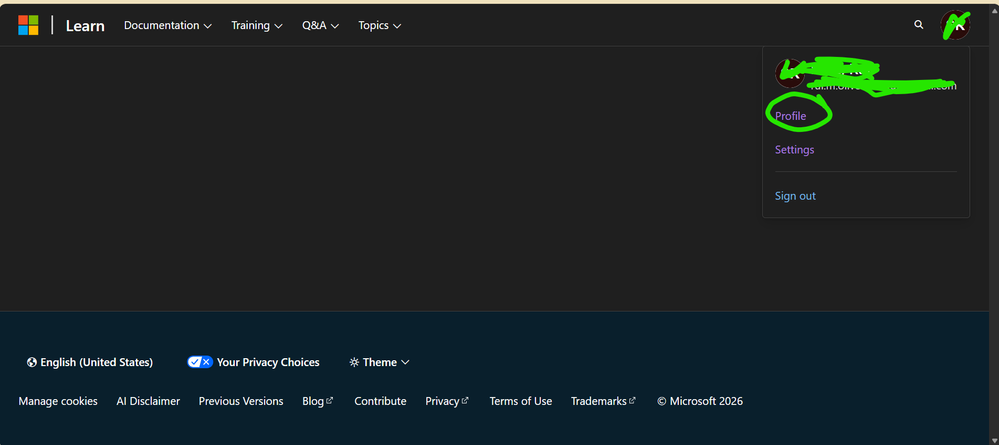Expand the Training menu

point(257,26)
